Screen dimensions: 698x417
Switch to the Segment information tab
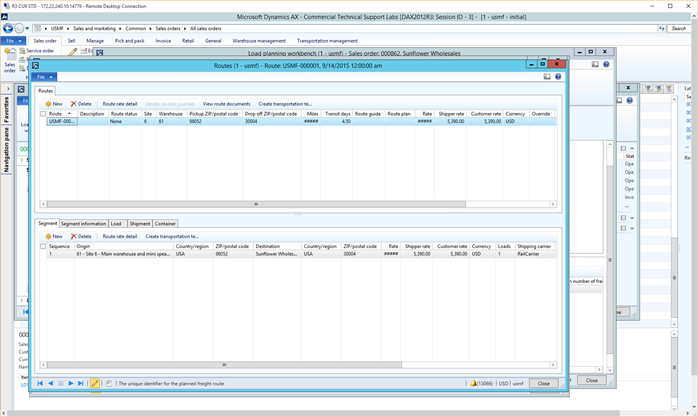(84, 224)
